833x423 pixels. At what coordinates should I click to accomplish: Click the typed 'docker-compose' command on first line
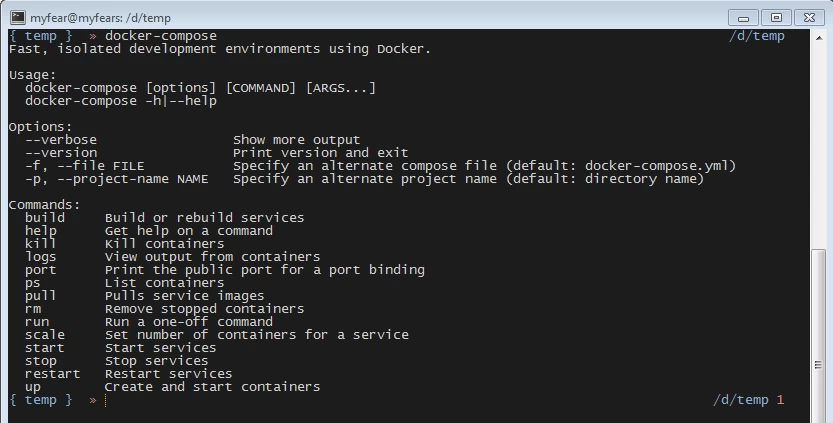point(161,36)
